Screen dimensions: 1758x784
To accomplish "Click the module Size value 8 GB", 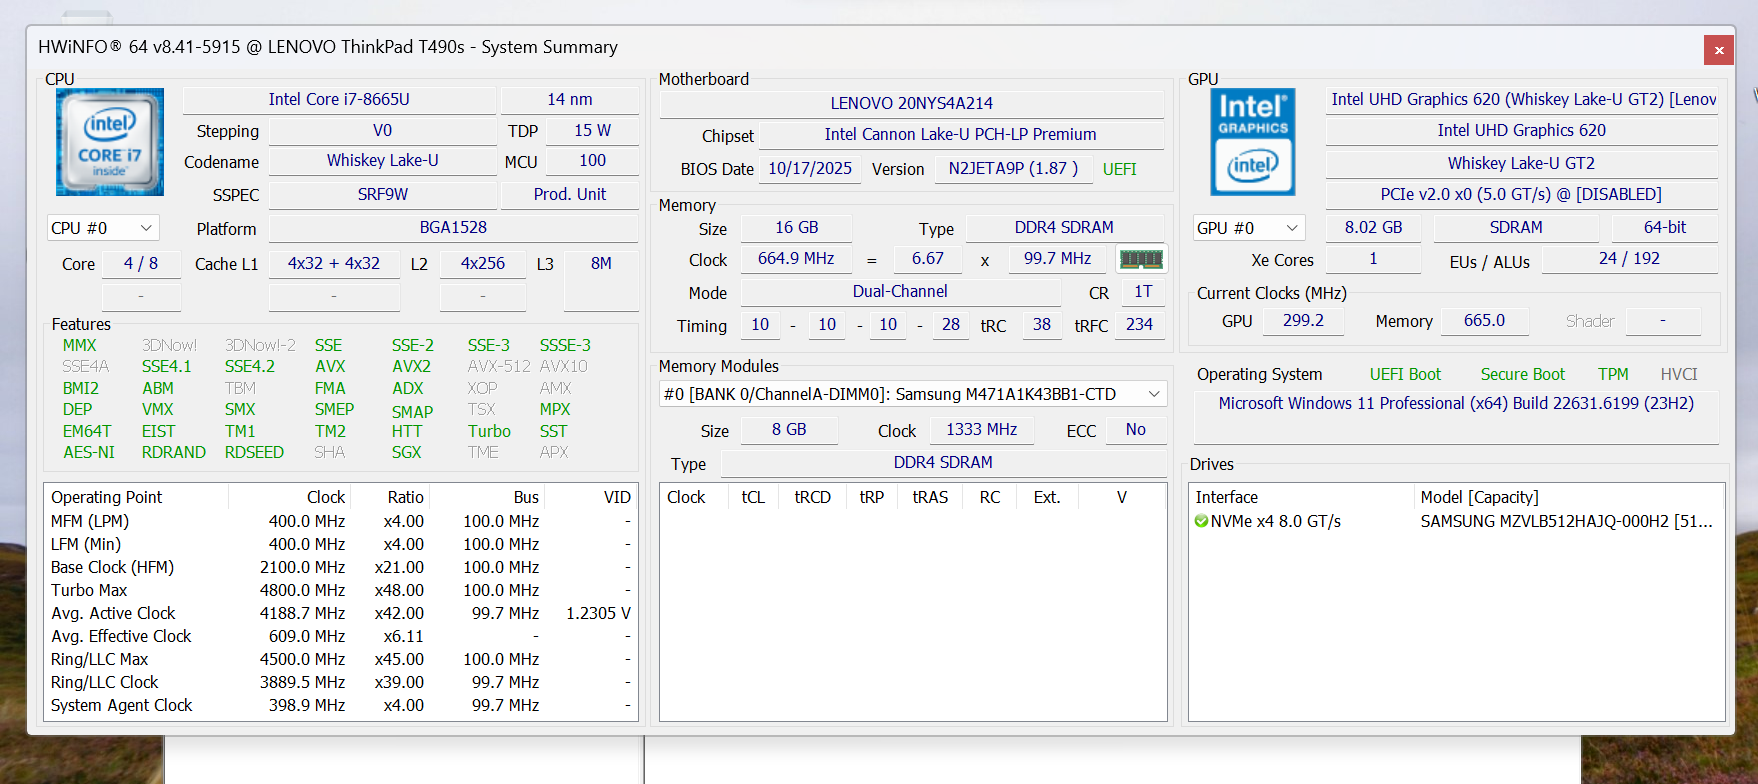I will 789,429.
